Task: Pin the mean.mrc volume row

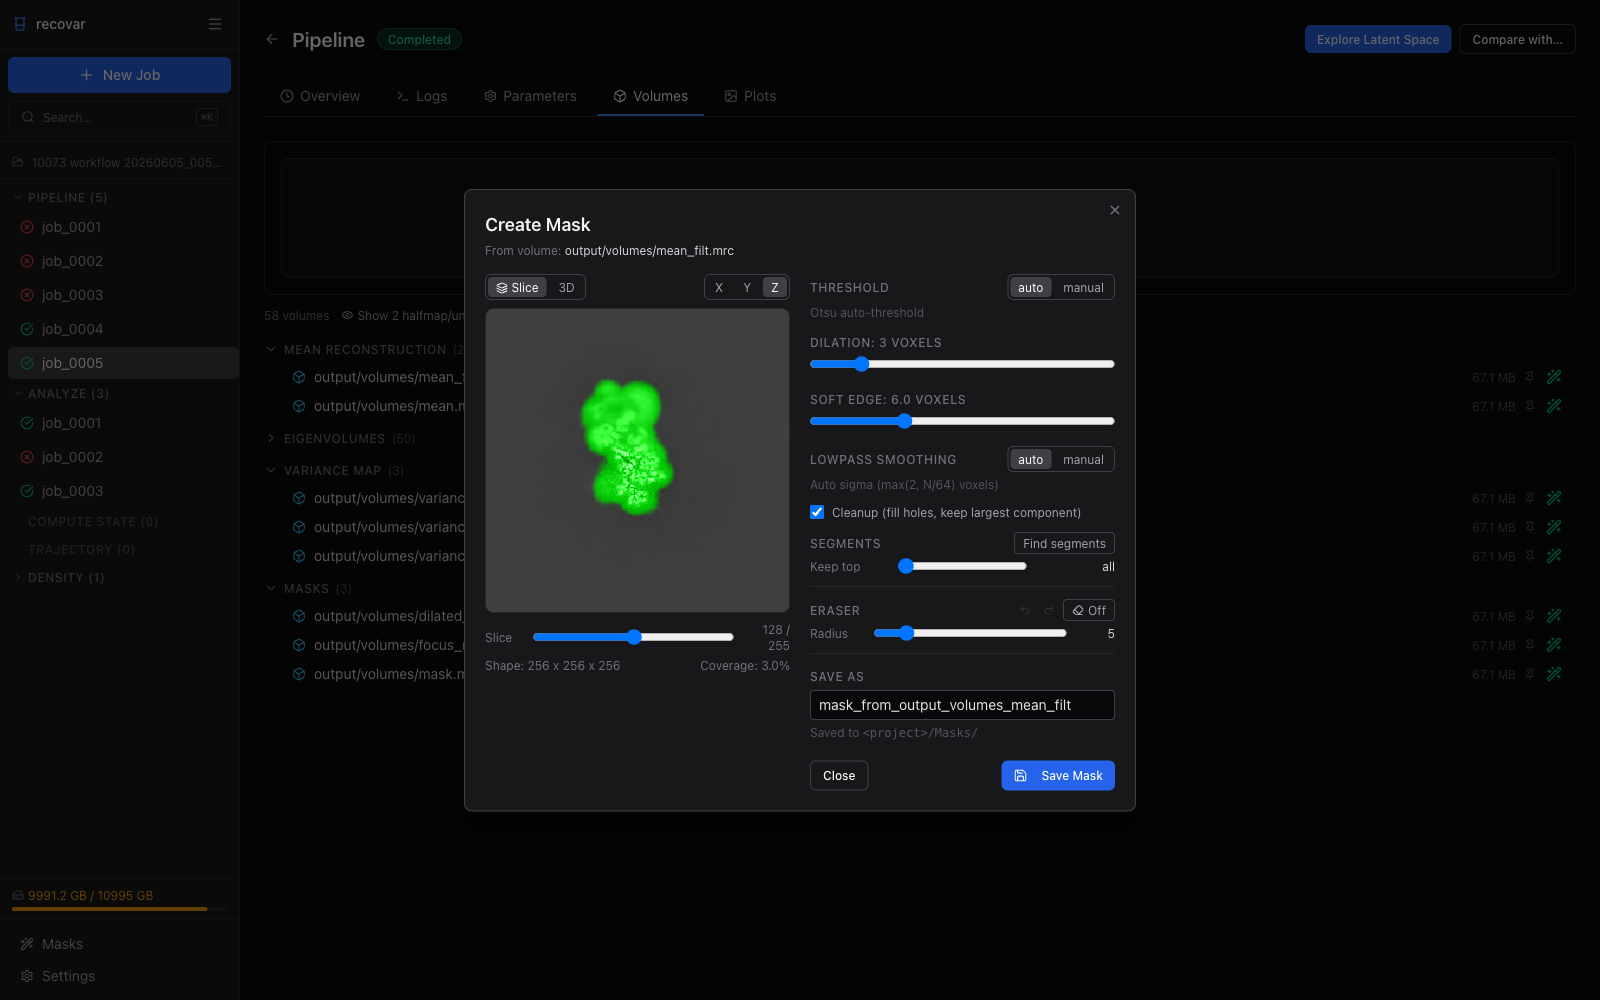Action: tap(1530, 406)
